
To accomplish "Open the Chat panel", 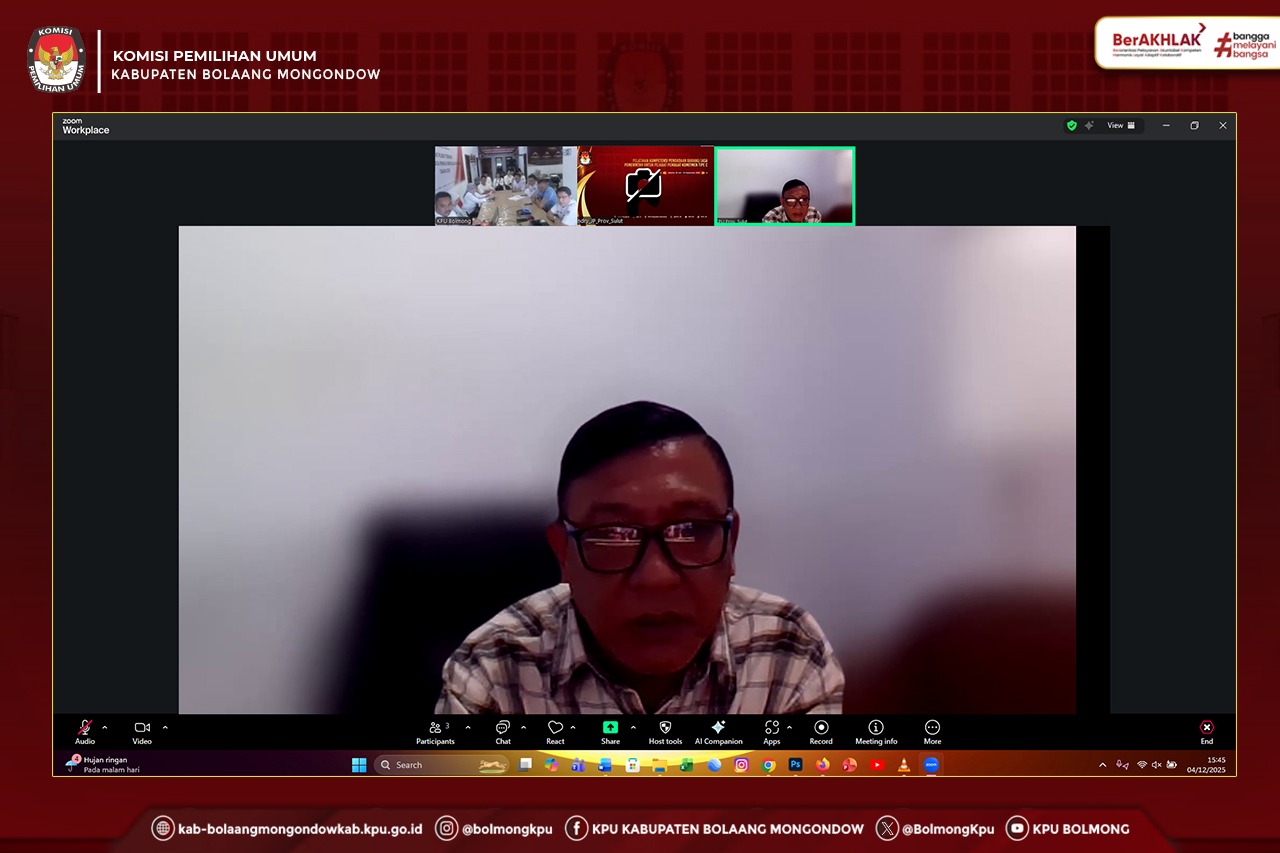I will (x=503, y=729).
